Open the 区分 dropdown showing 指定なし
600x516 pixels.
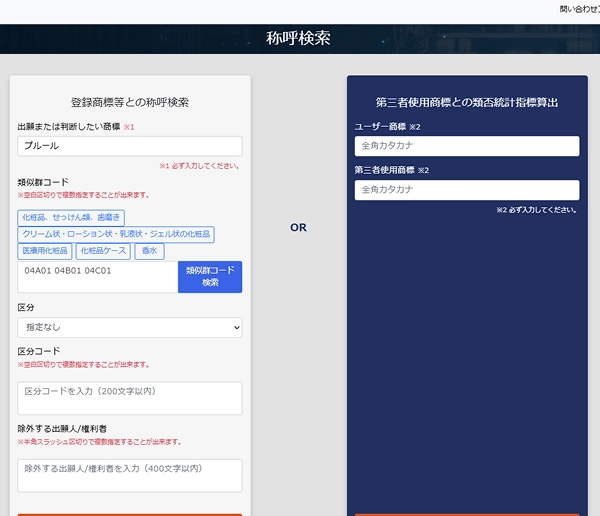point(130,327)
